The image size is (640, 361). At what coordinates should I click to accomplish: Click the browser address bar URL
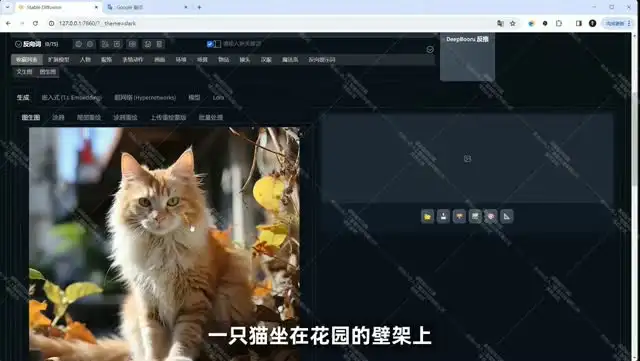97,24
